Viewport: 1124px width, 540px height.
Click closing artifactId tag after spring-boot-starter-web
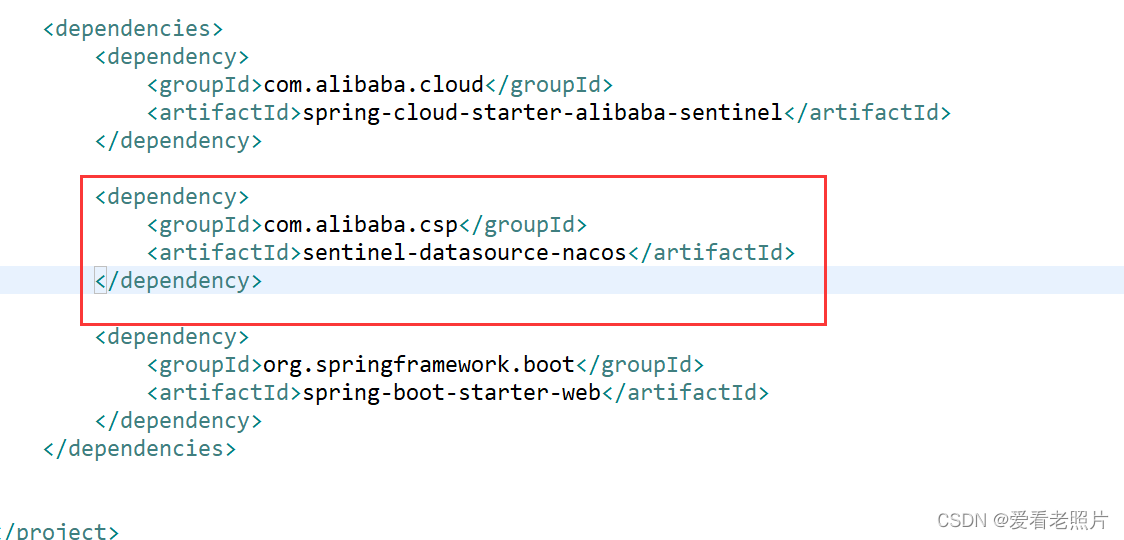point(685,393)
